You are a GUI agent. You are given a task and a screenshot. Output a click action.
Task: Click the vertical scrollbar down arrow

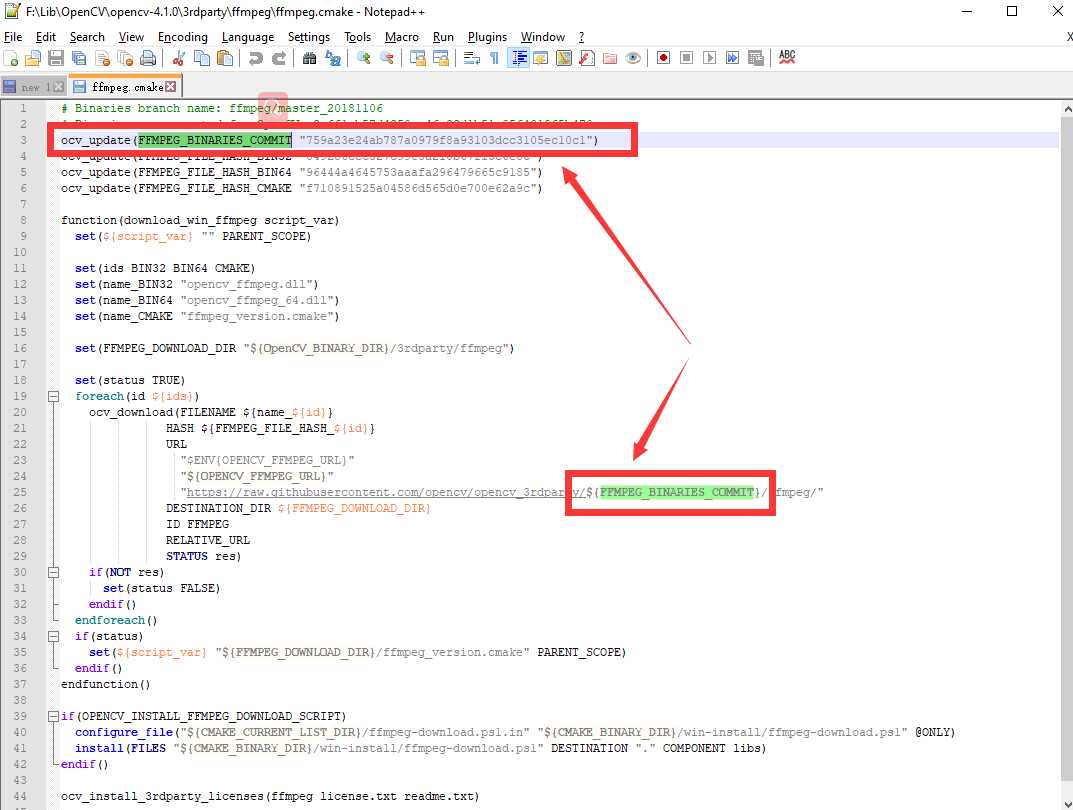click(1067, 804)
